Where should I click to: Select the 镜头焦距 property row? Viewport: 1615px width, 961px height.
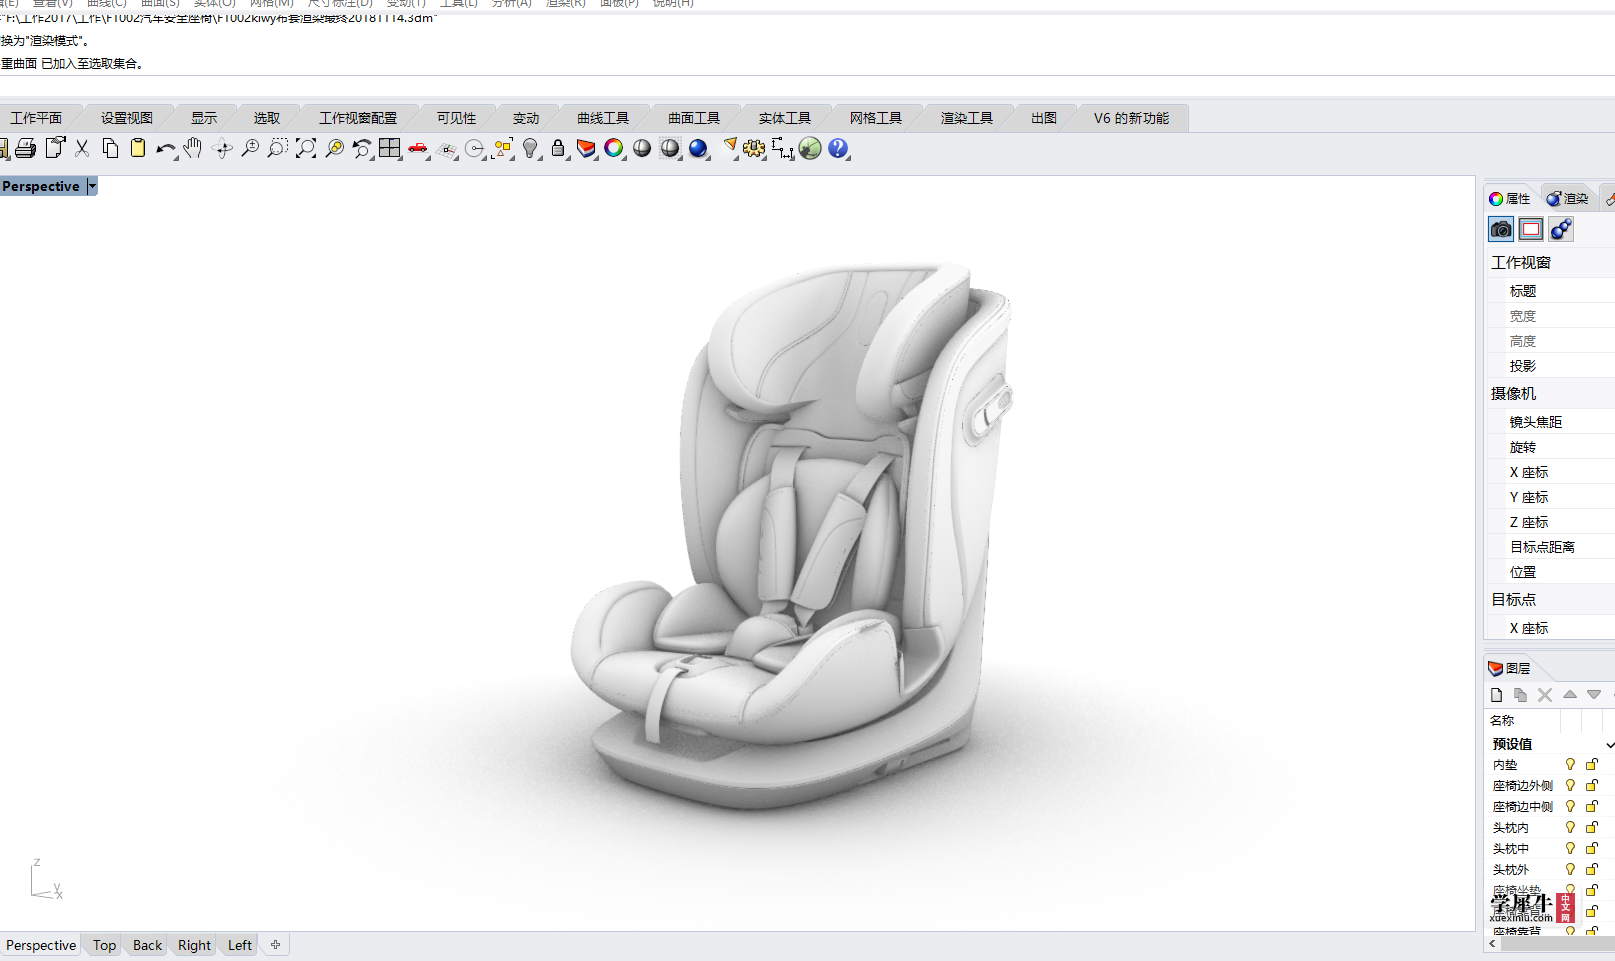(x=1551, y=422)
